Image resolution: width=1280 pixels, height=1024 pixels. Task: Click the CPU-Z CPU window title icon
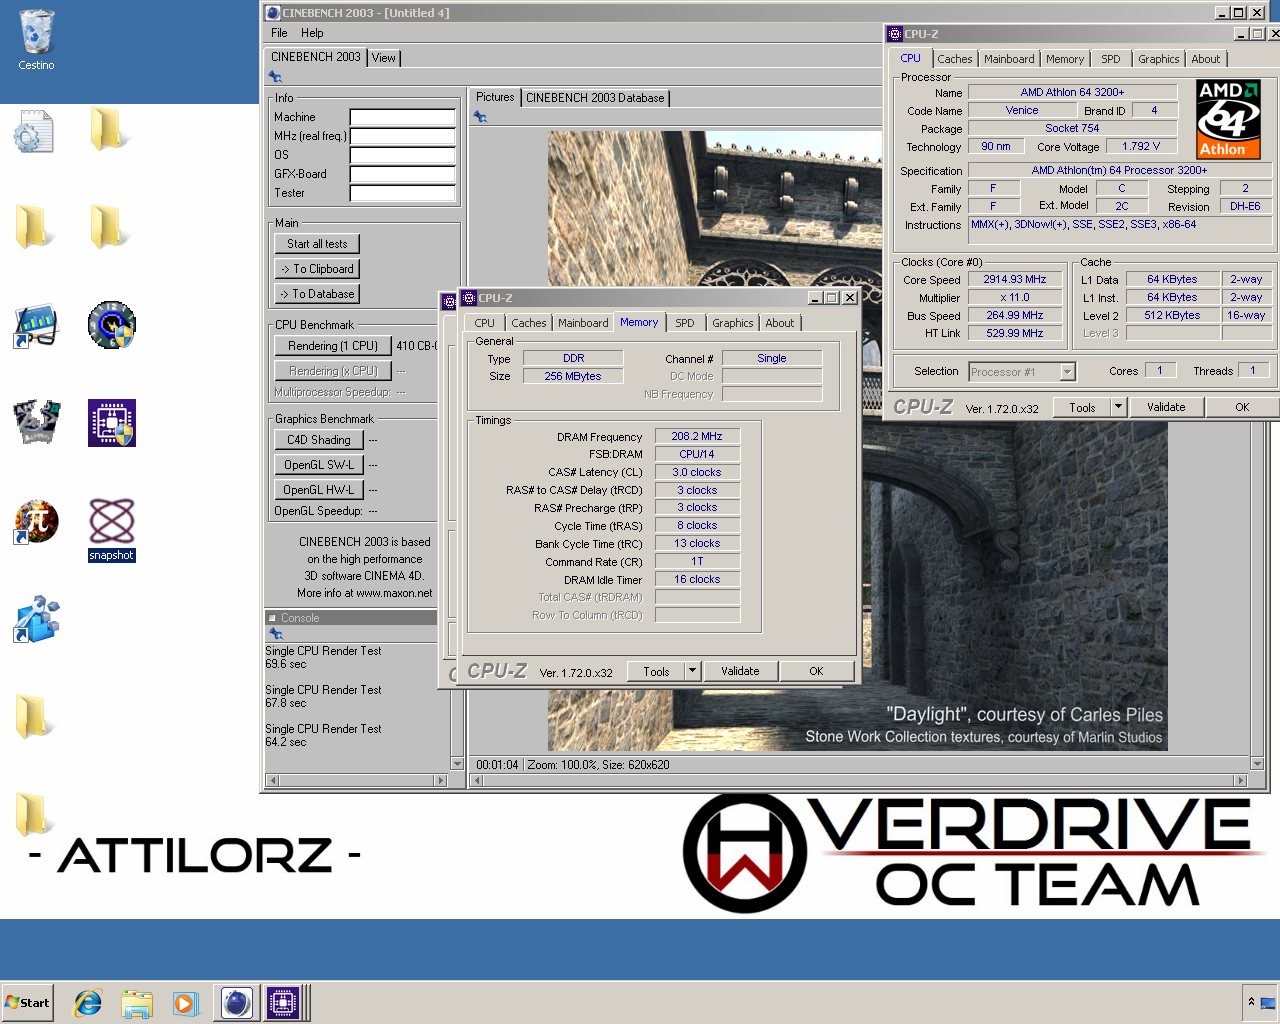click(x=895, y=34)
